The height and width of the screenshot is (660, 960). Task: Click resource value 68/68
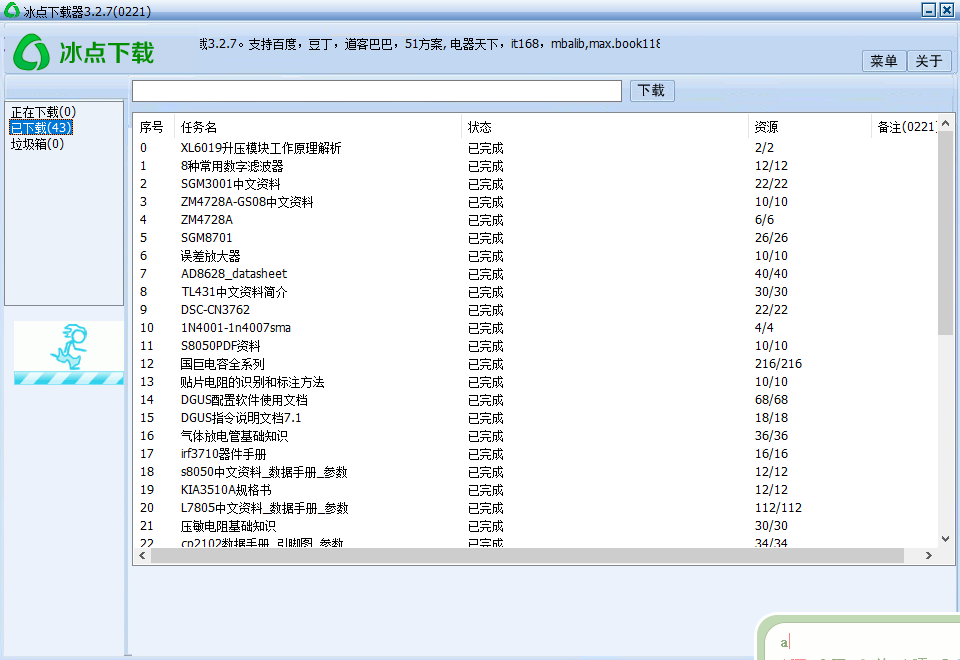pos(771,400)
